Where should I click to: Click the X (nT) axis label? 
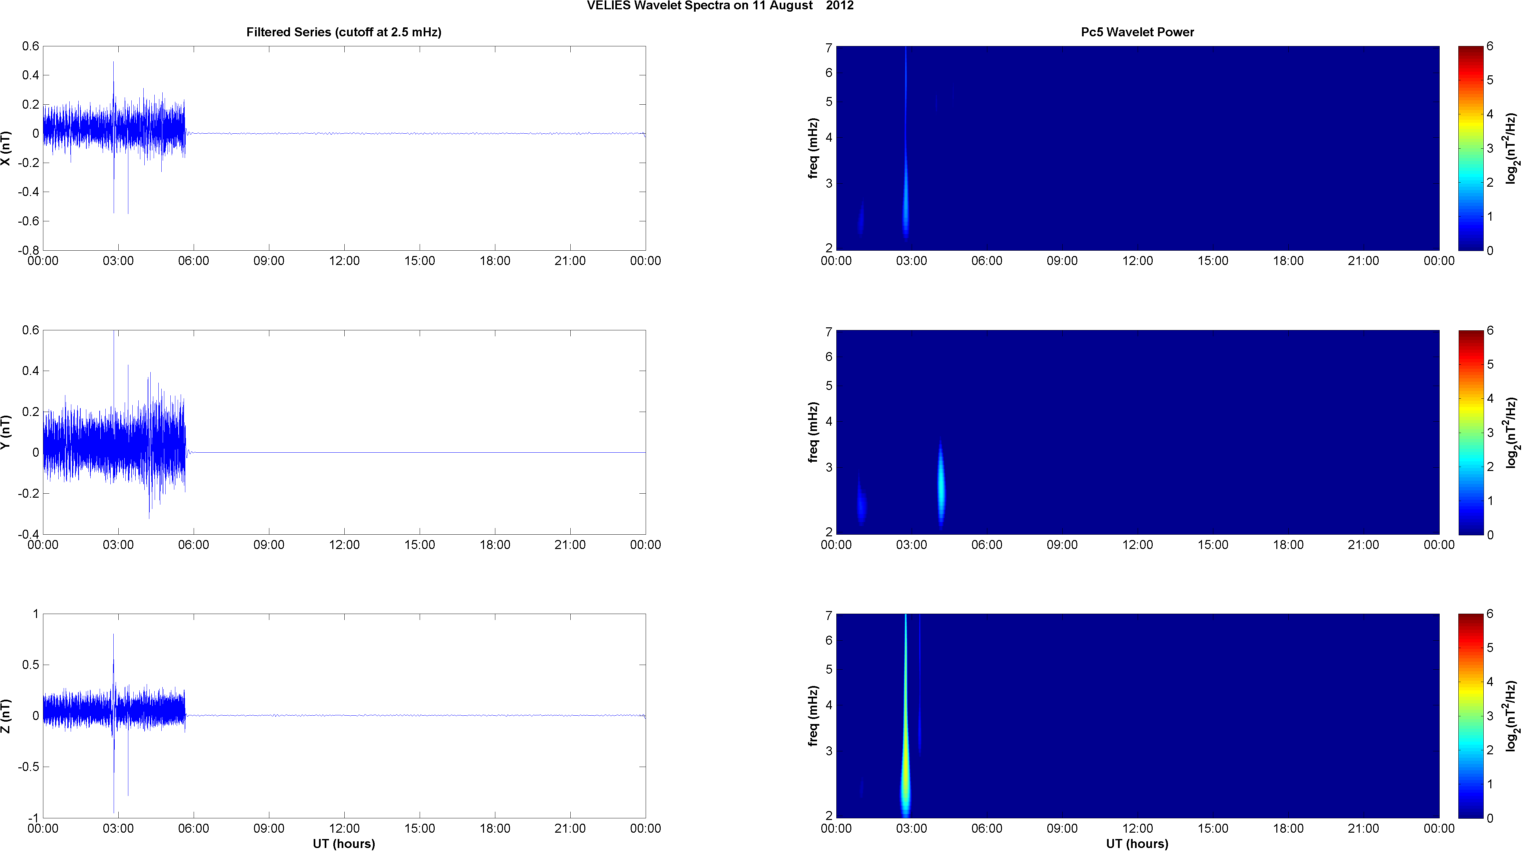(x=7, y=148)
